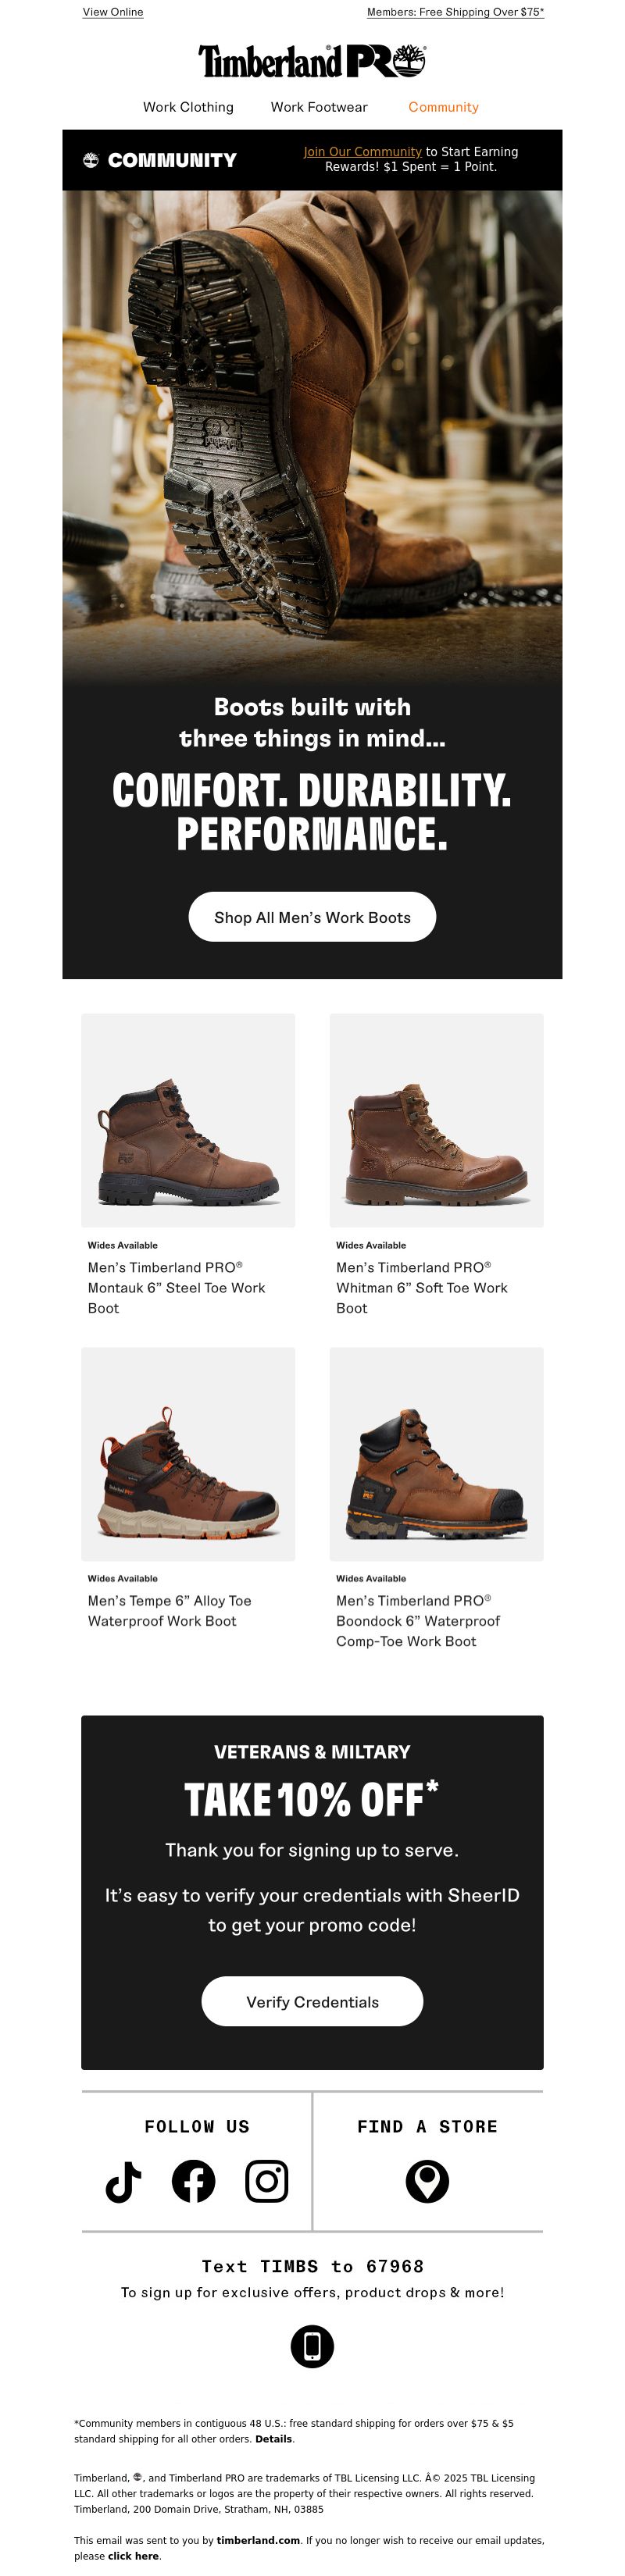View the Whitman 6" Soft Toe boot image
This screenshot has height=2576, width=625.
pos(437,1120)
